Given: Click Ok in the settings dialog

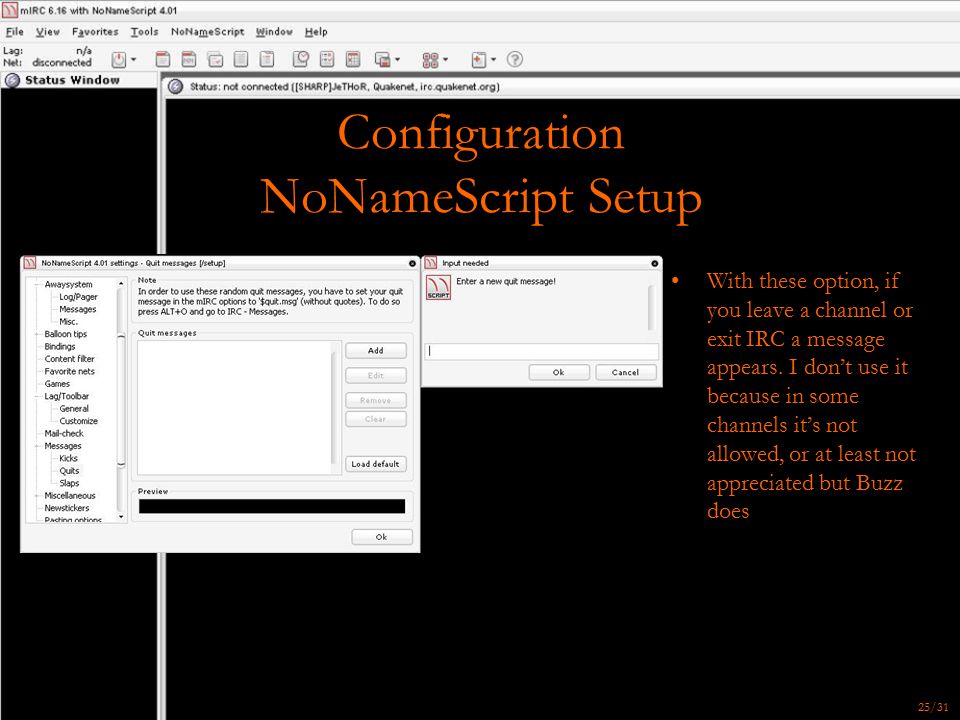Looking at the screenshot, I should point(382,537).
